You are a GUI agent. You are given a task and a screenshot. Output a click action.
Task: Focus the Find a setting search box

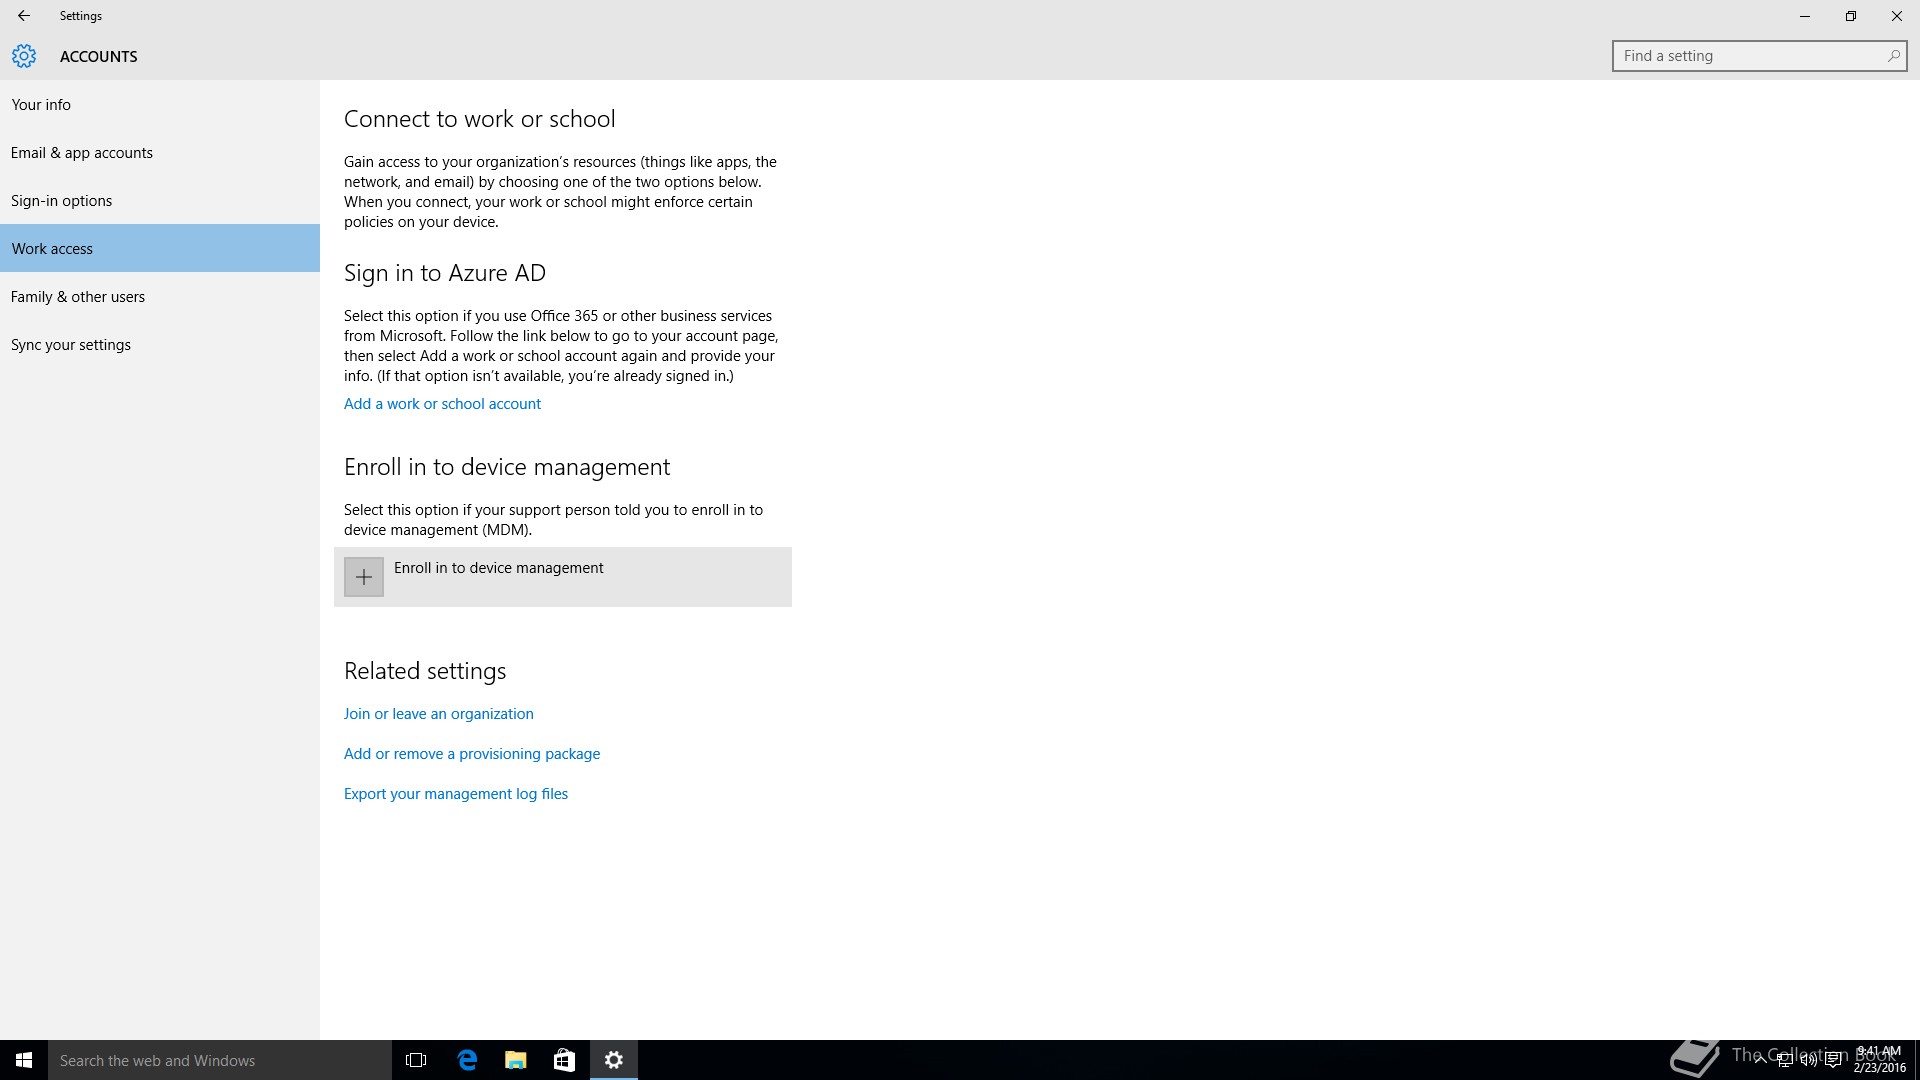1760,56
